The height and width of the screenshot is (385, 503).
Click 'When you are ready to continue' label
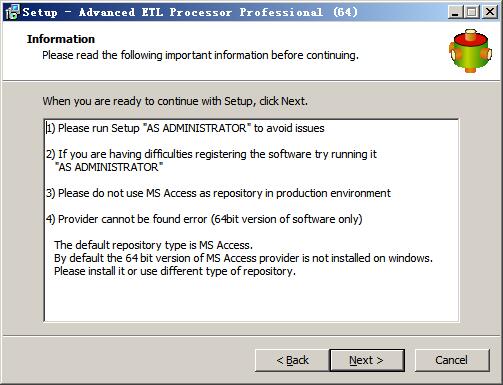[175, 101]
